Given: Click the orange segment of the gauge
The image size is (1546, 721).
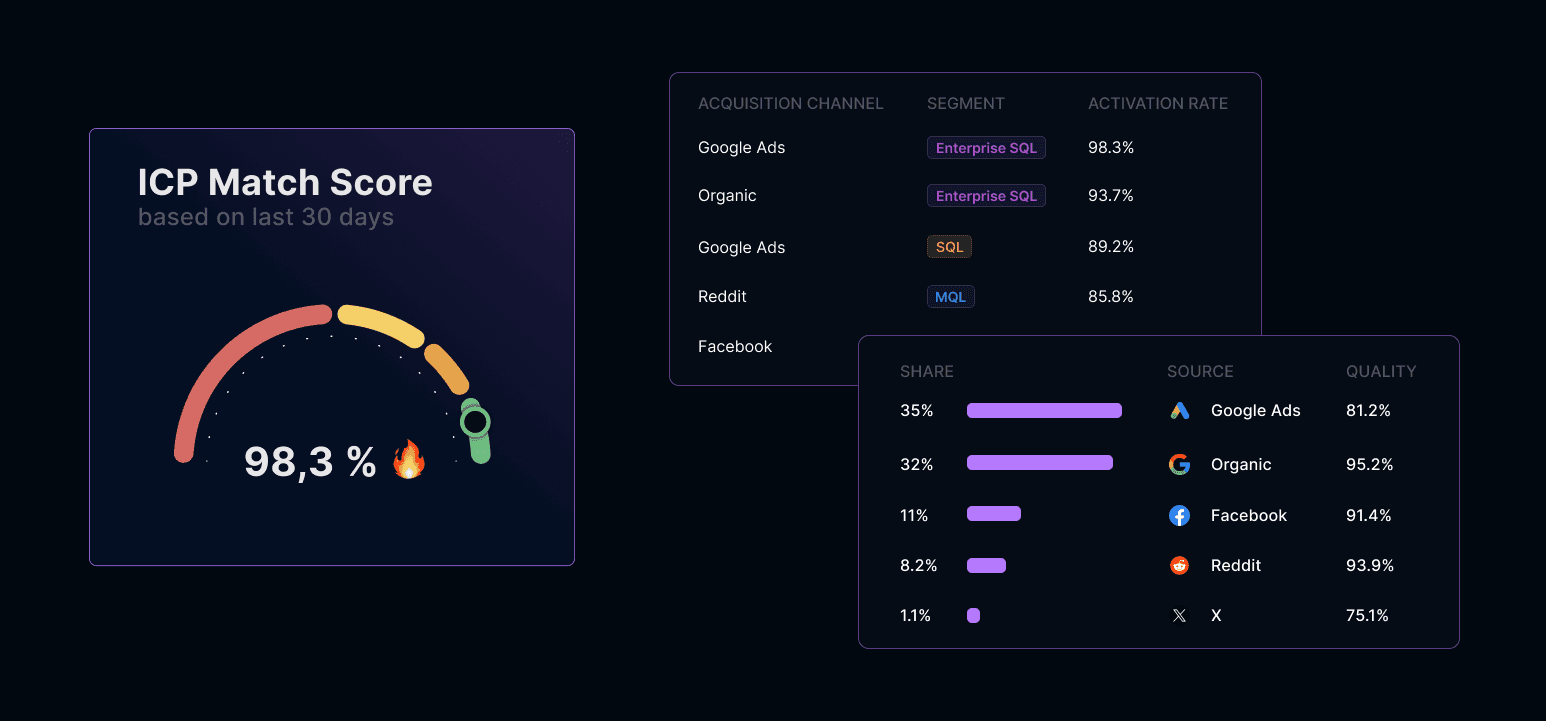Looking at the screenshot, I should pyautogui.click(x=447, y=369).
